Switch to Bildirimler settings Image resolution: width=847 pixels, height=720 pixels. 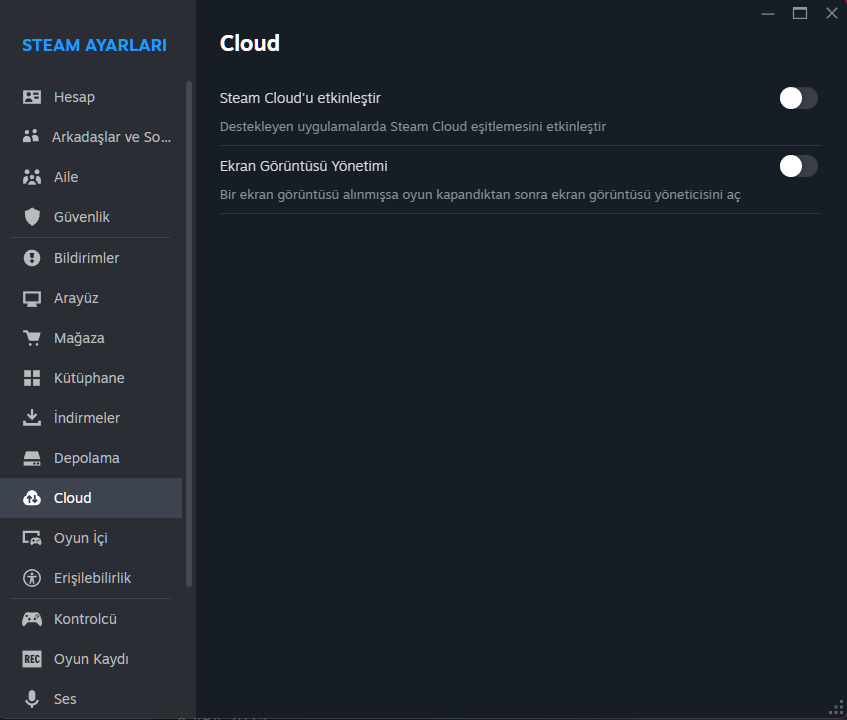click(91, 258)
